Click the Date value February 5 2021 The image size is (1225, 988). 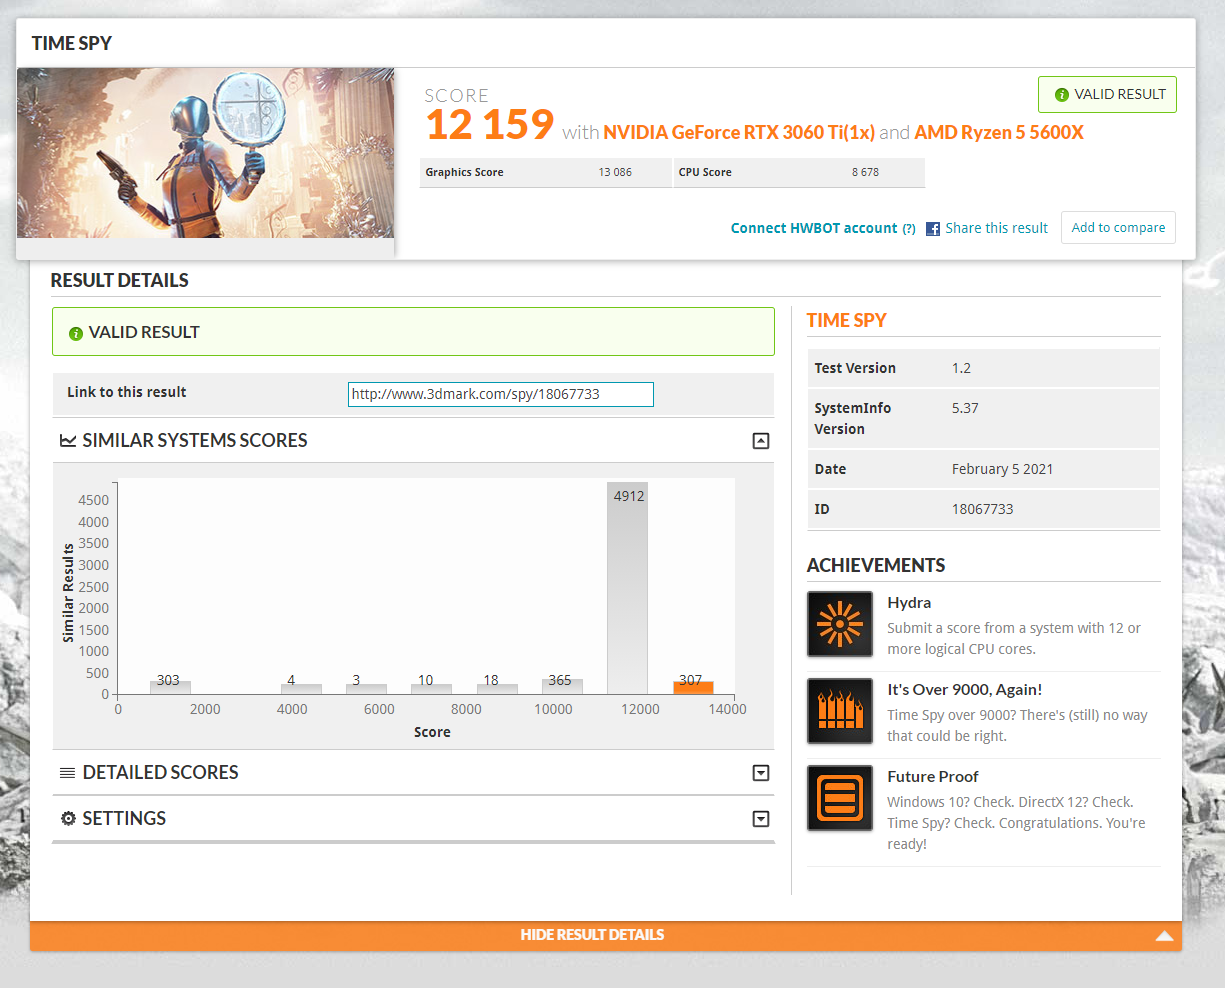tap(1002, 469)
